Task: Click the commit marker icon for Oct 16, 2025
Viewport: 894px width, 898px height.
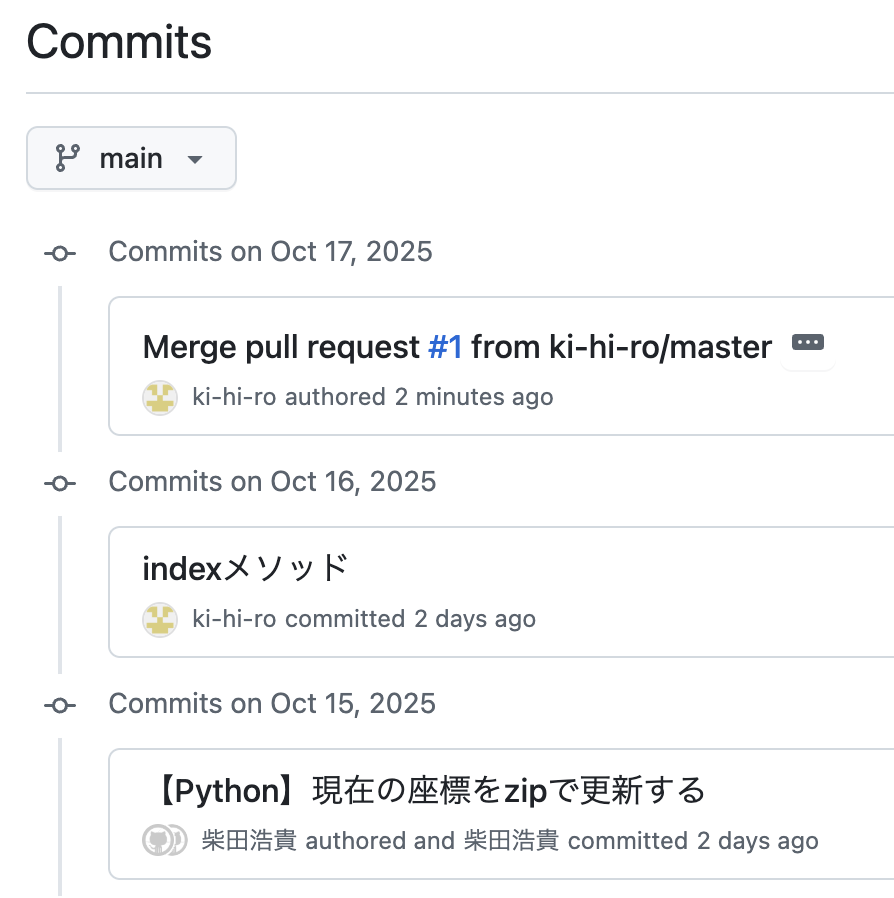Action: [59, 483]
